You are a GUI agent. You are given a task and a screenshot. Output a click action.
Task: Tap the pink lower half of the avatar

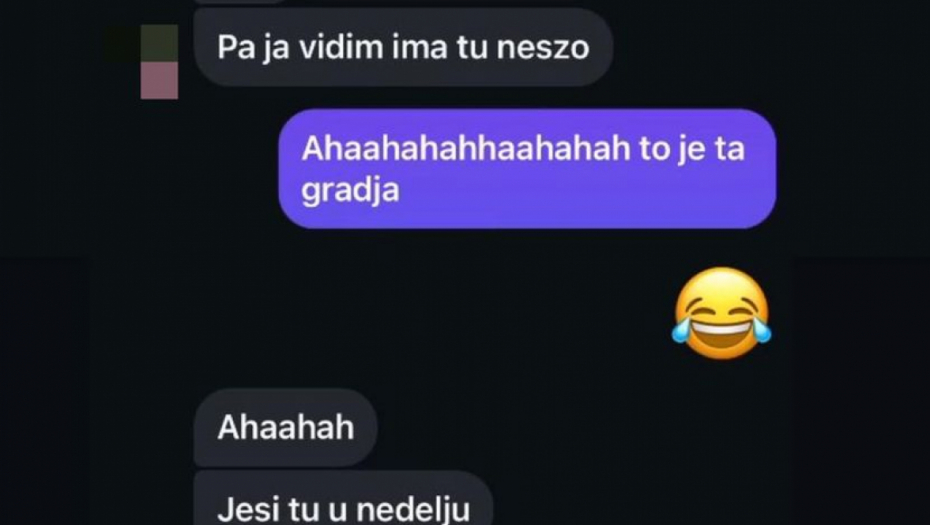coord(159,80)
